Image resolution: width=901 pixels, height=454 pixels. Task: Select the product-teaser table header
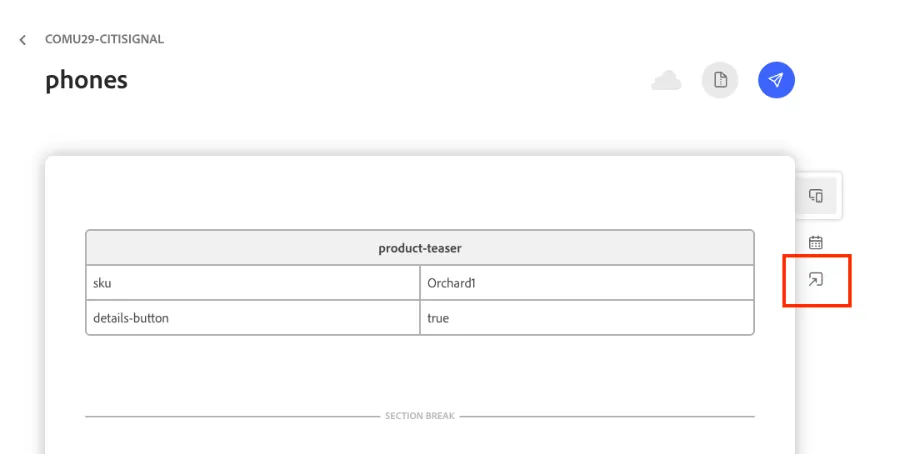pyautogui.click(x=420, y=248)
